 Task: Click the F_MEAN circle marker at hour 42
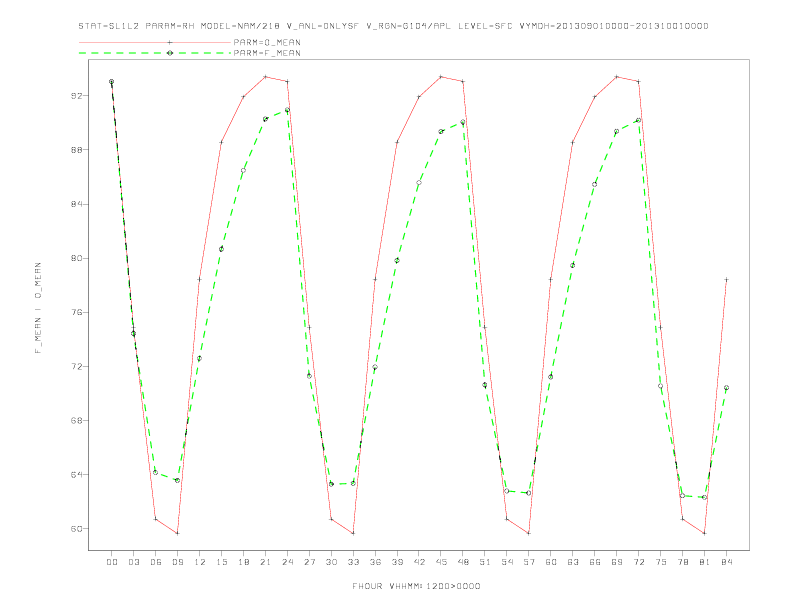click(419, 183)
